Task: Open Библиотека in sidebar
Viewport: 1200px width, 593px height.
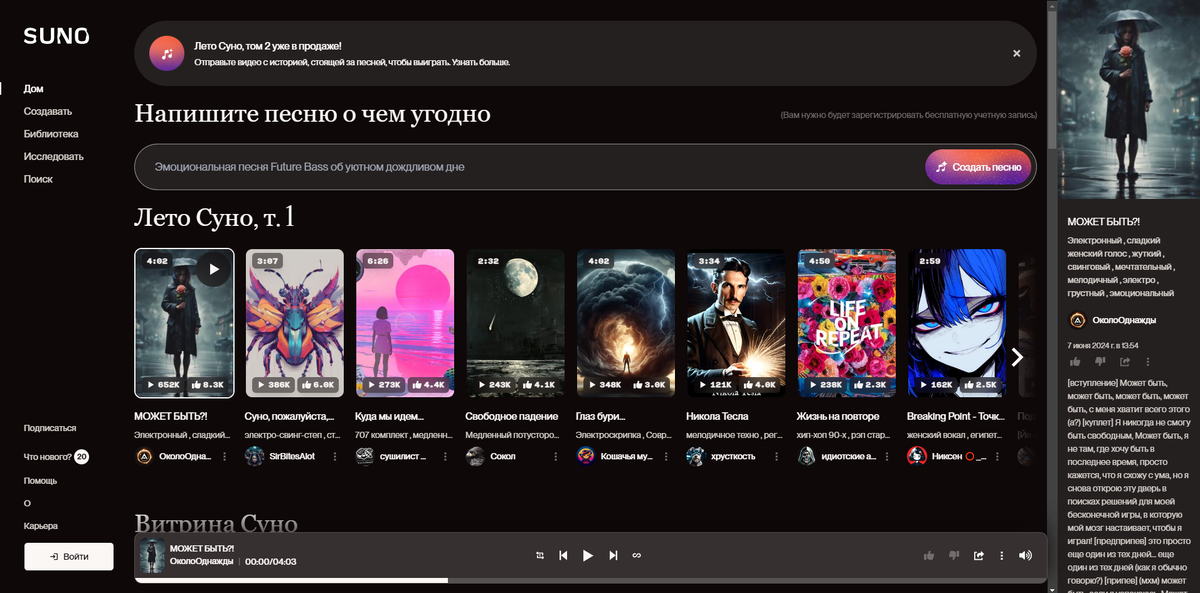Action: pos(51,134)
